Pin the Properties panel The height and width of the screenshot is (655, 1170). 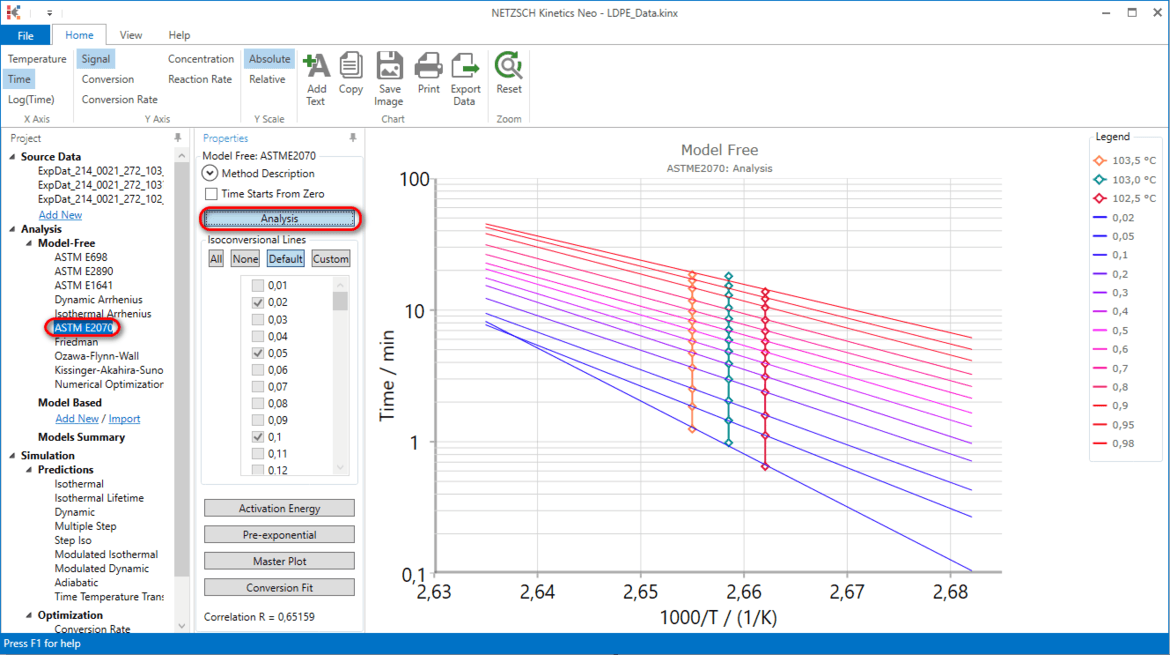[353, 138]
